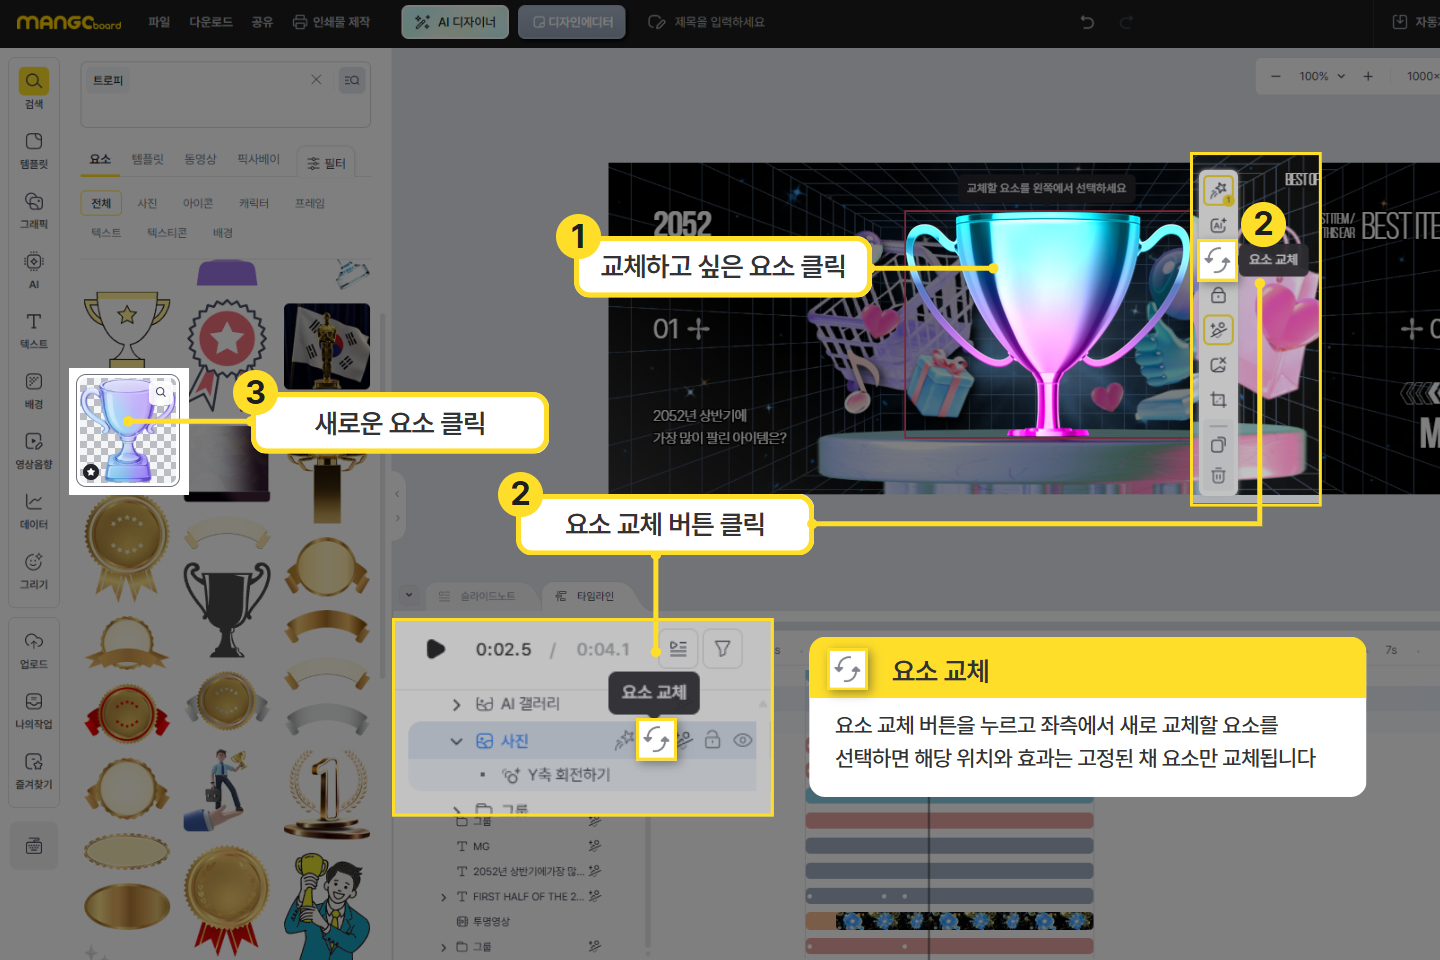Viewport: 1440px width, 960px height.
Task: Select the purple trophy thumbnail
Action: pyautogui.click(x=128, y=430)
